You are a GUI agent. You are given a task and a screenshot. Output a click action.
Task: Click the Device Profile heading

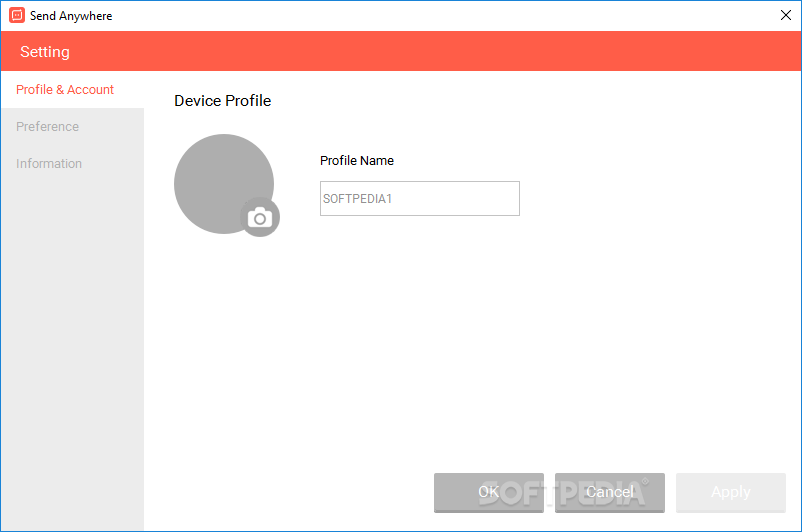[222, 101]
